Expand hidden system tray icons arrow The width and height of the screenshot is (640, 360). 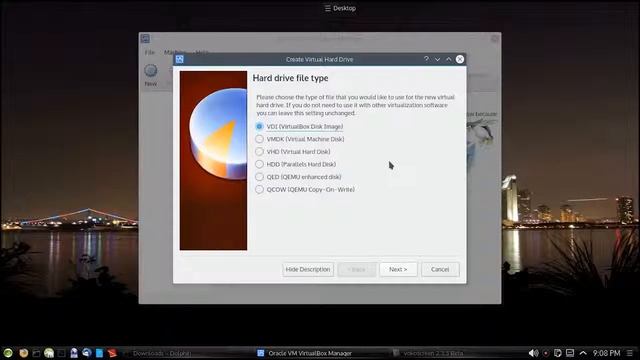click(x=583, y=353)
